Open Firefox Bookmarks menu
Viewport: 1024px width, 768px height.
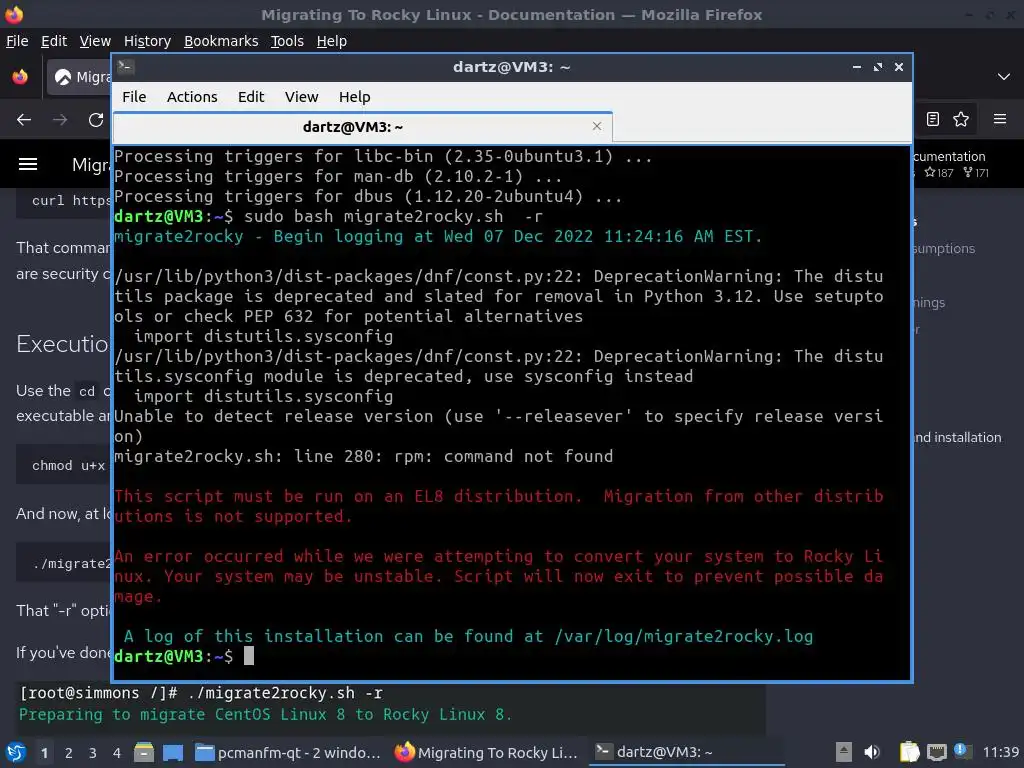(221, 41)
